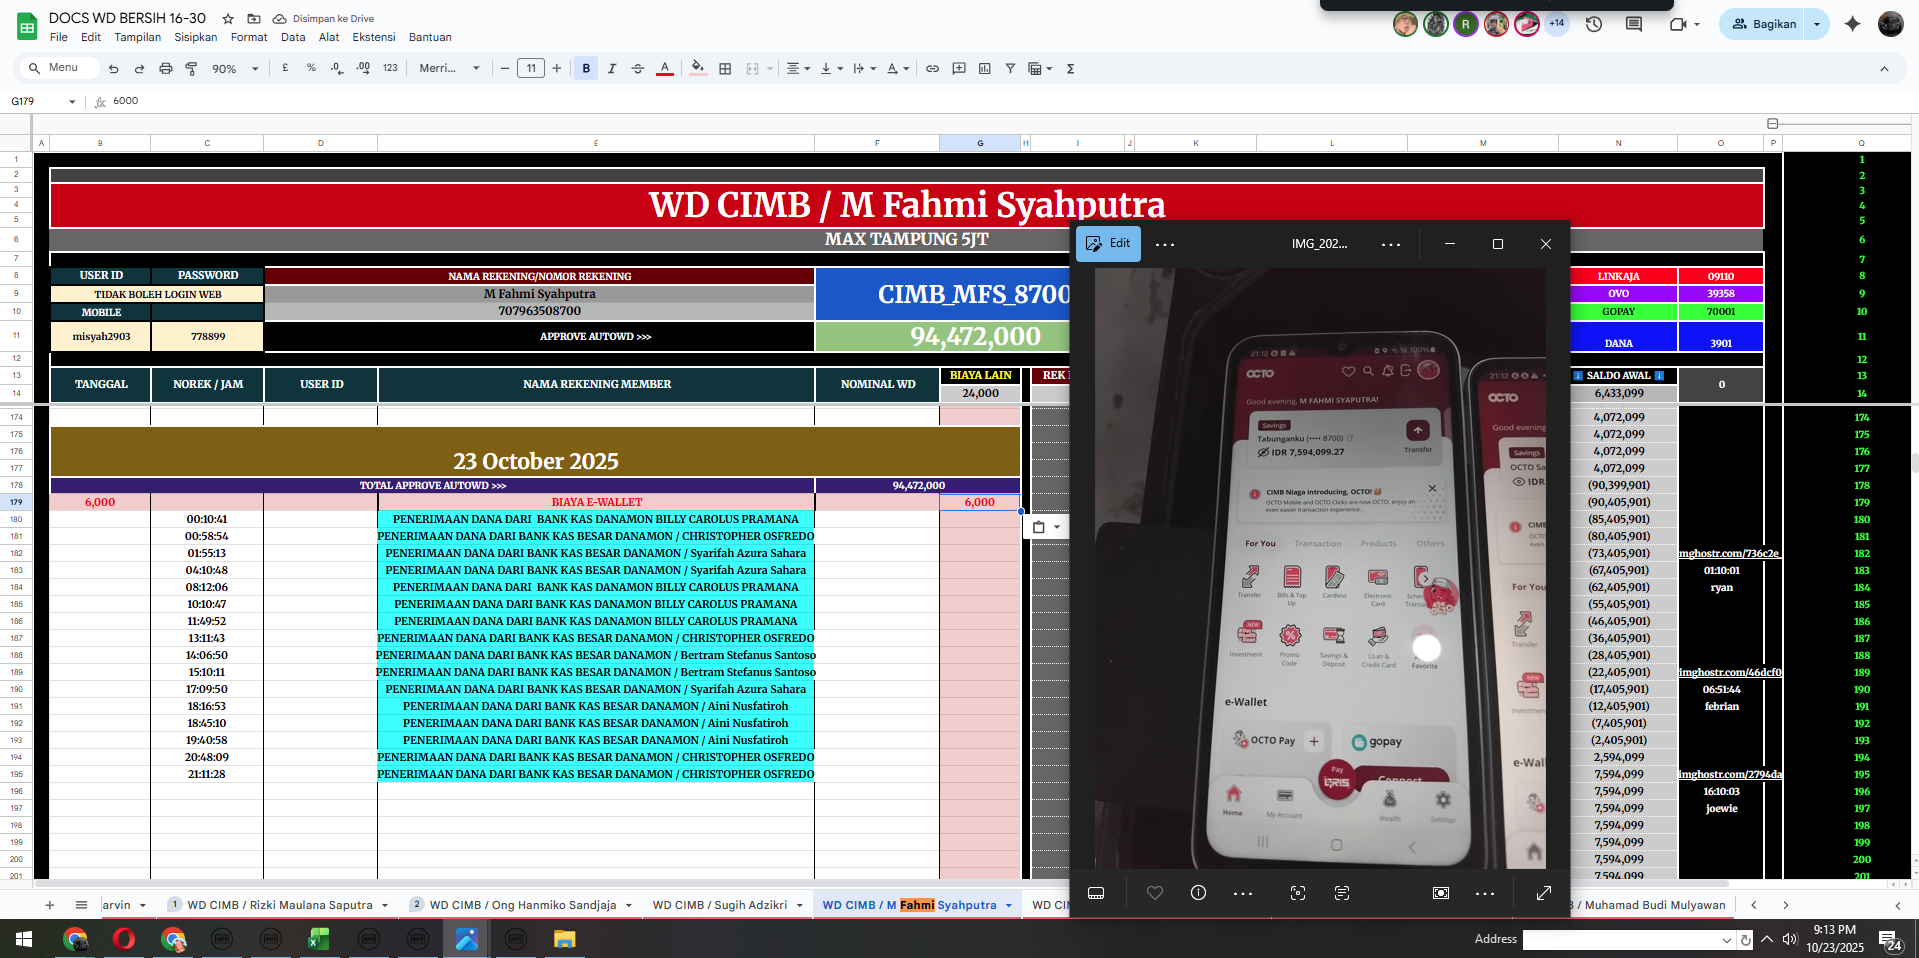The height and width of the screenshot is (958, 1919).
Task: Increase the font size
Action: 557,68
